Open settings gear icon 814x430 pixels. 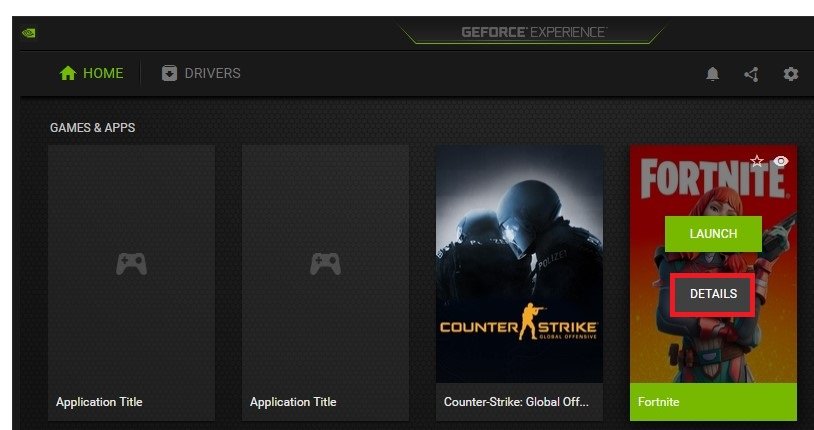pyautogui.click(x=791, y=74)
